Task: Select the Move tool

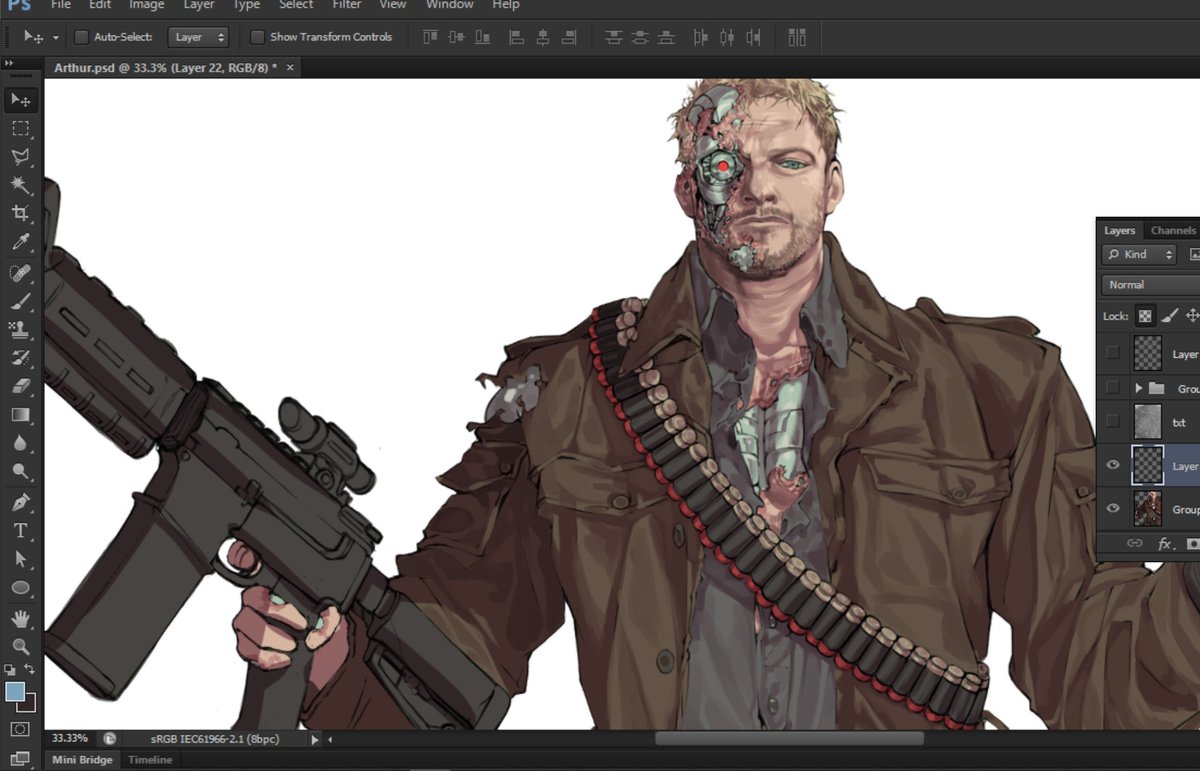Action: point(20,99)
